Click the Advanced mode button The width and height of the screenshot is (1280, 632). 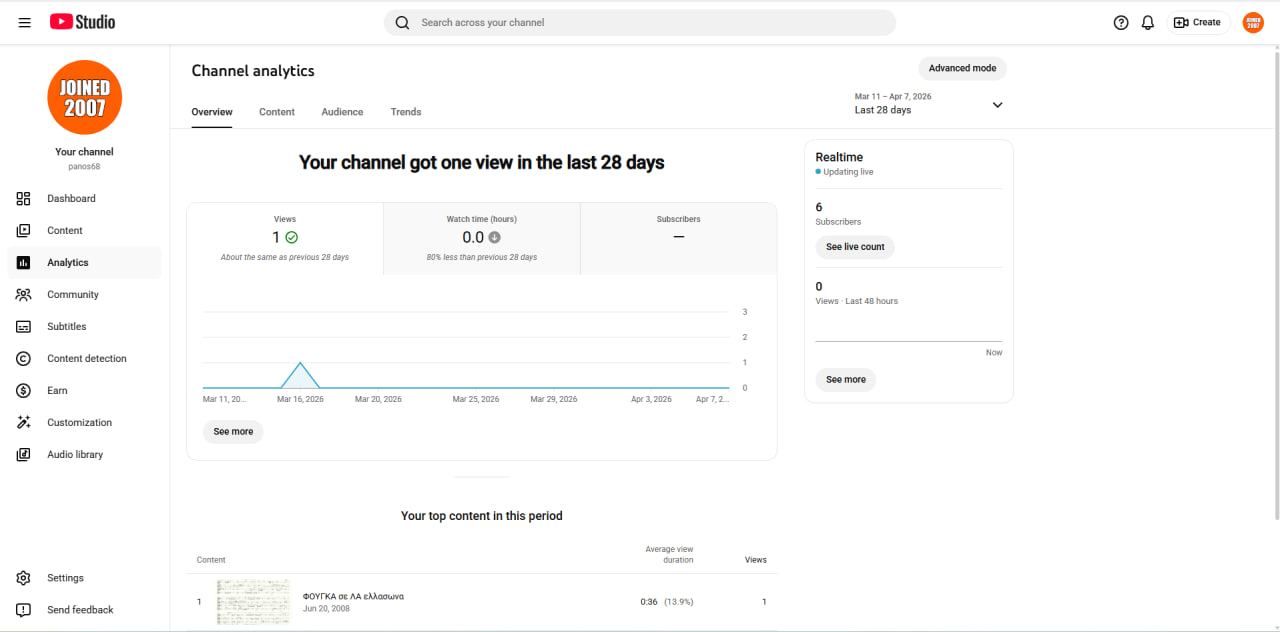[x=962, y=68]
